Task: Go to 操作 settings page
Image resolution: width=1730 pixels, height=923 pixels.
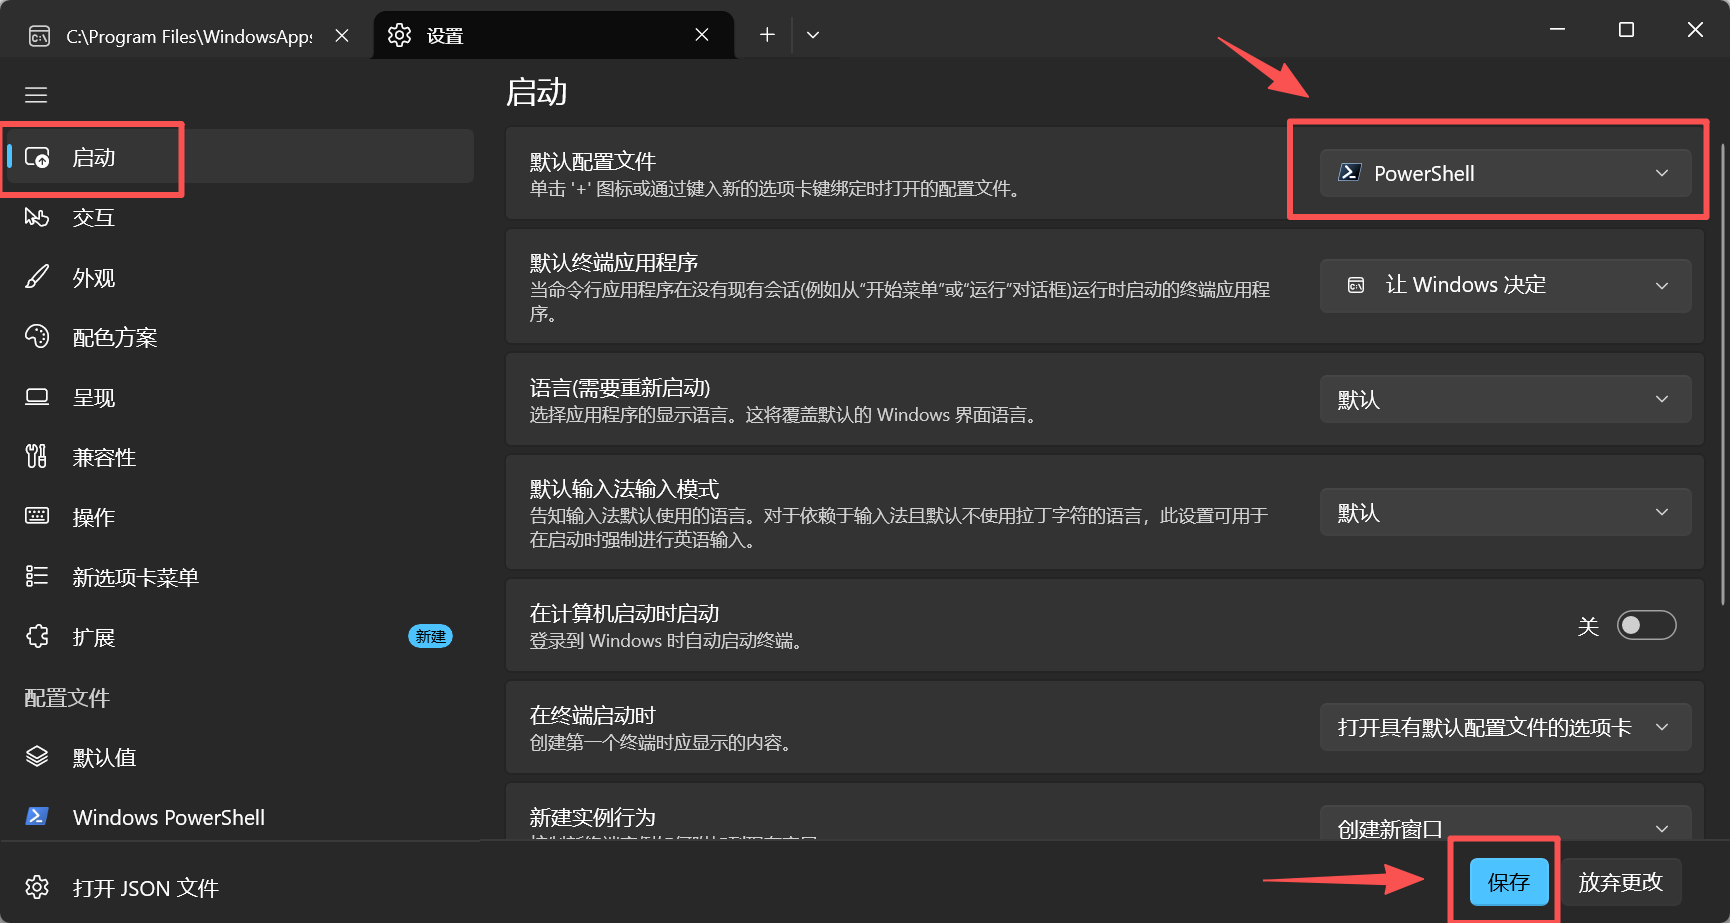Action: coord(240,517)
